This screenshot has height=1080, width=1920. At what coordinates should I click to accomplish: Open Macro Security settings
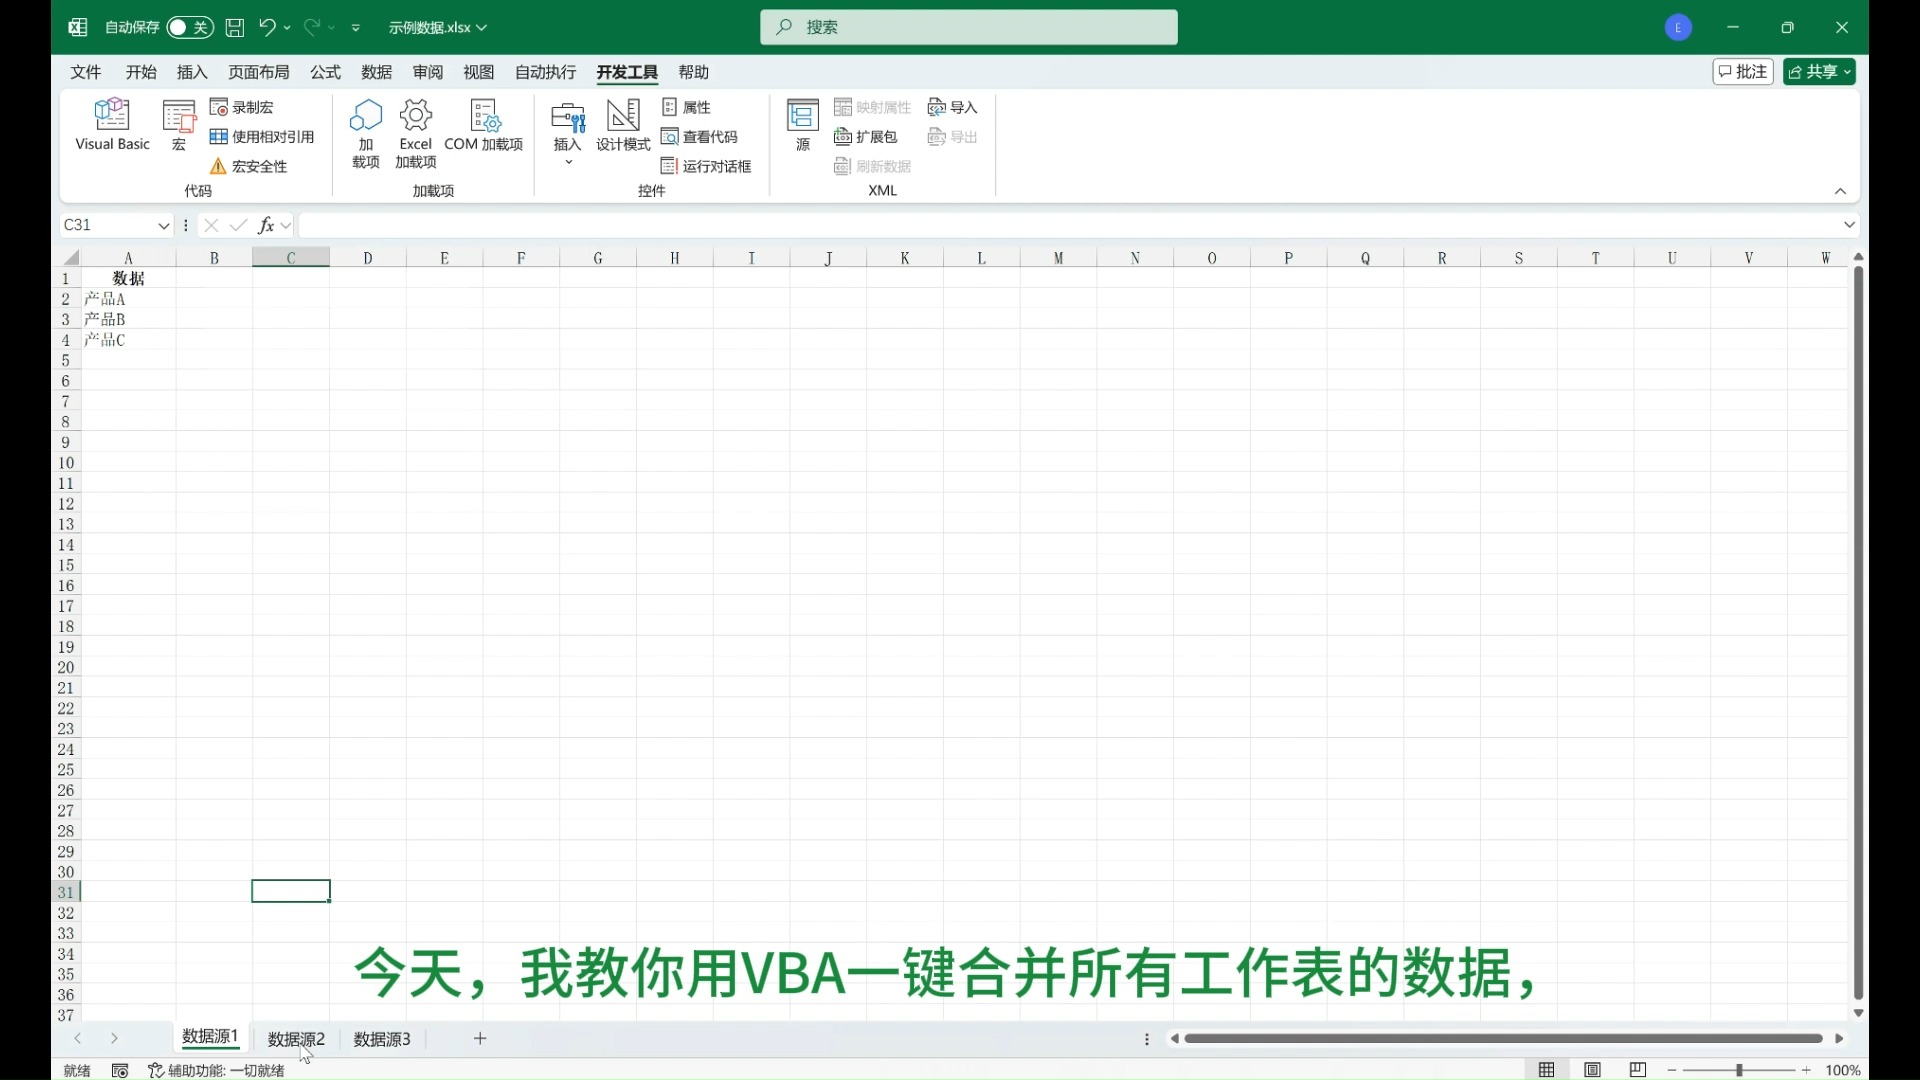pos(249,166)
